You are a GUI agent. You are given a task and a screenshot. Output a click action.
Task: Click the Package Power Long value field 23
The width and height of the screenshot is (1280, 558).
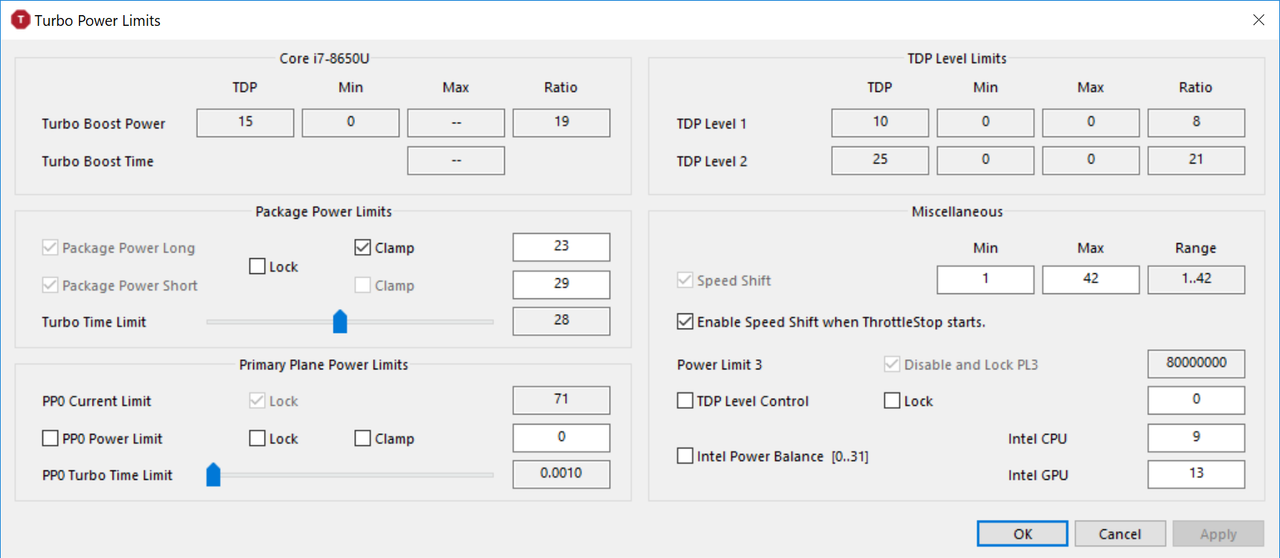tap(561, 247)
